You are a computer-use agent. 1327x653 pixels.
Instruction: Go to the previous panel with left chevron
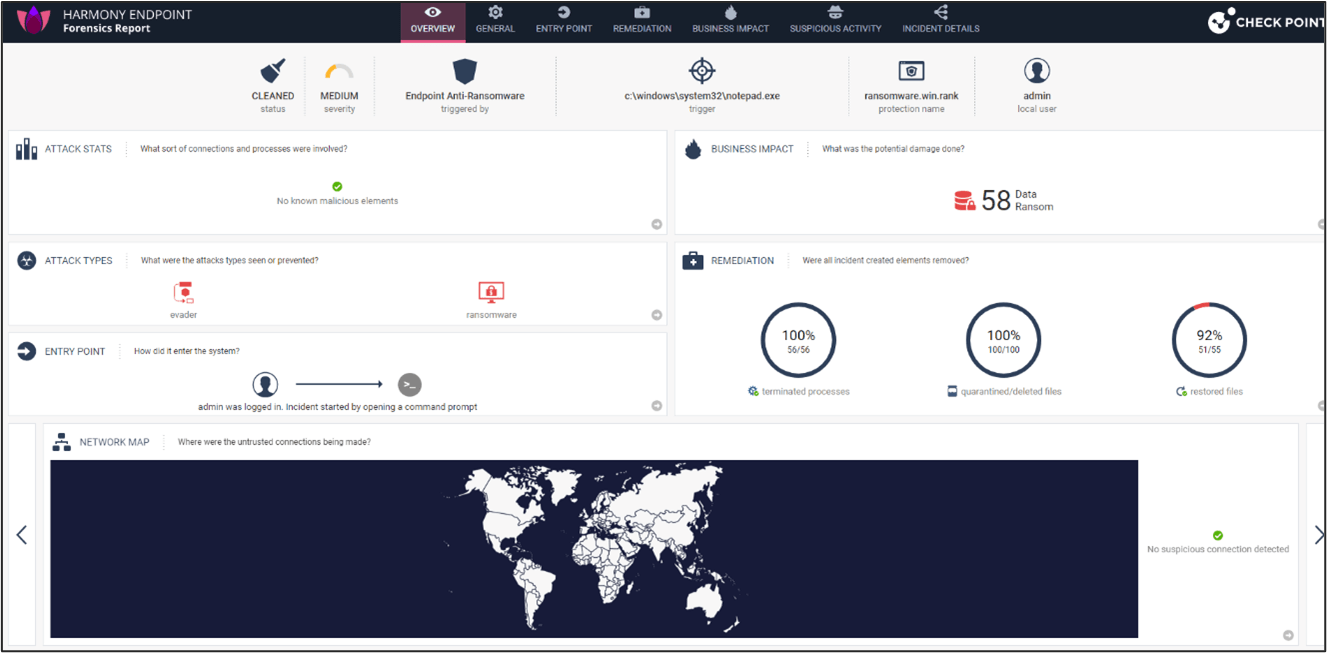point(21,535)
